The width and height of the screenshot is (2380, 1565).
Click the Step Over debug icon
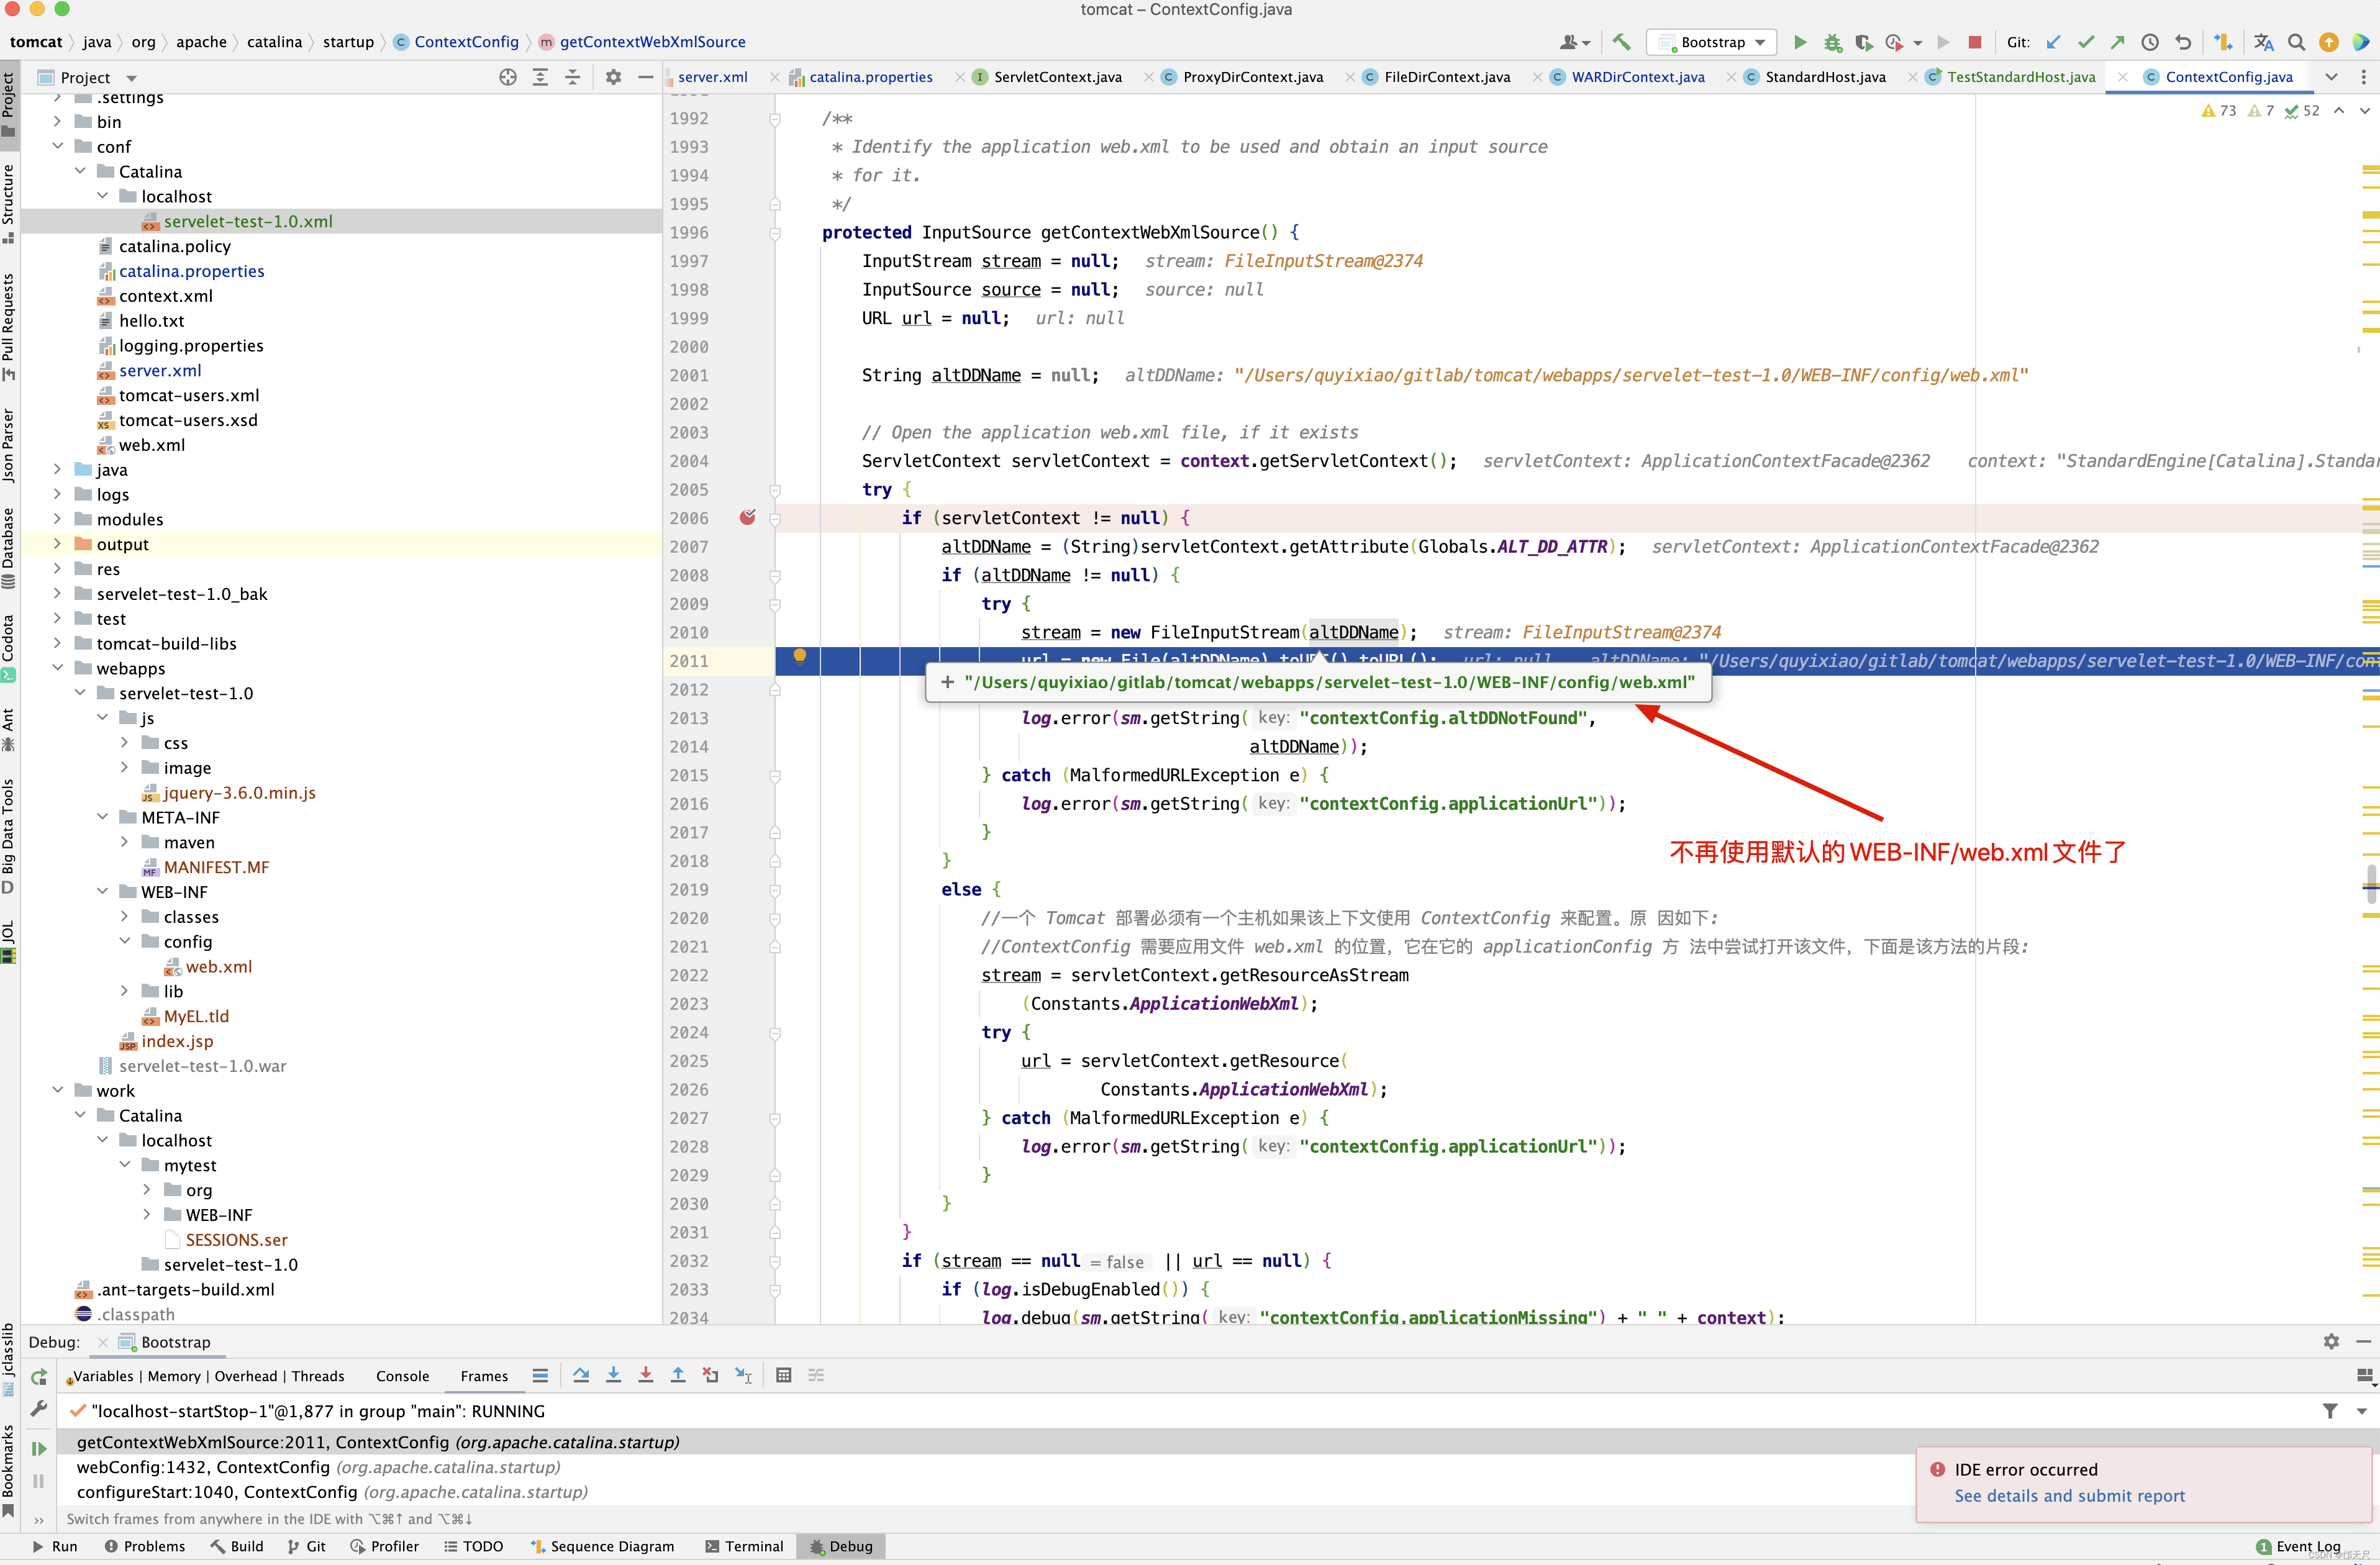(581, 1376)
